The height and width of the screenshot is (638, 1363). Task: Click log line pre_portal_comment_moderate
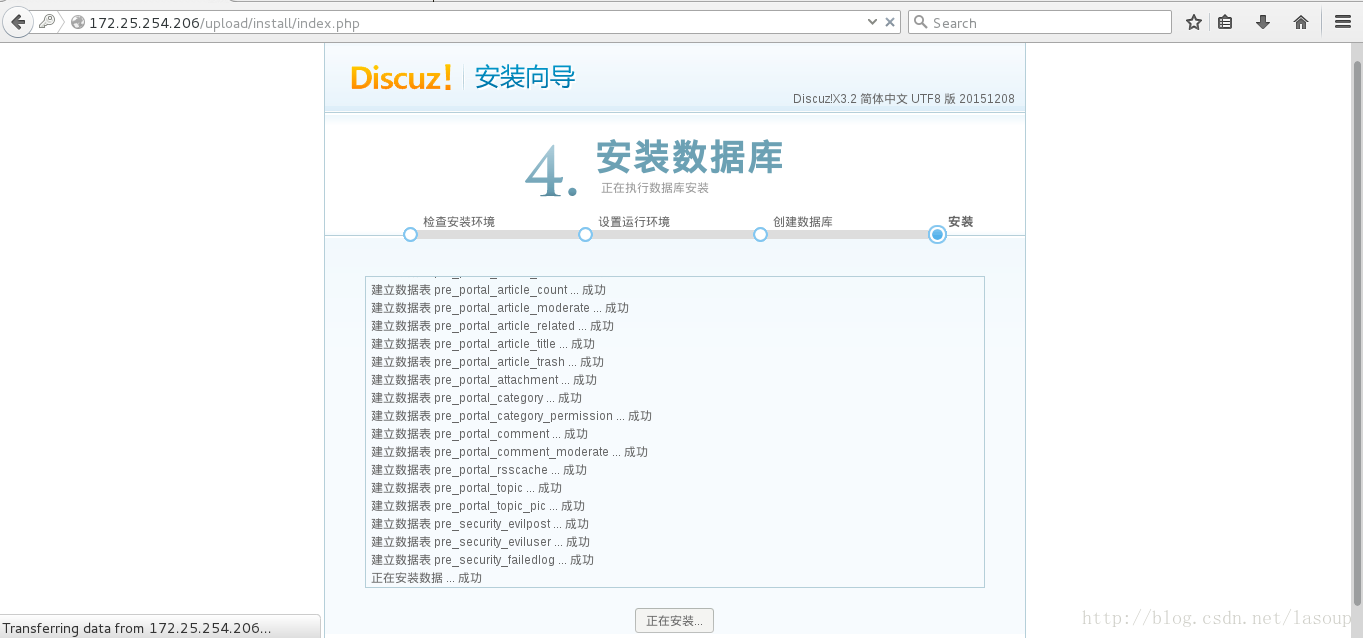click(x=509, y=452)
